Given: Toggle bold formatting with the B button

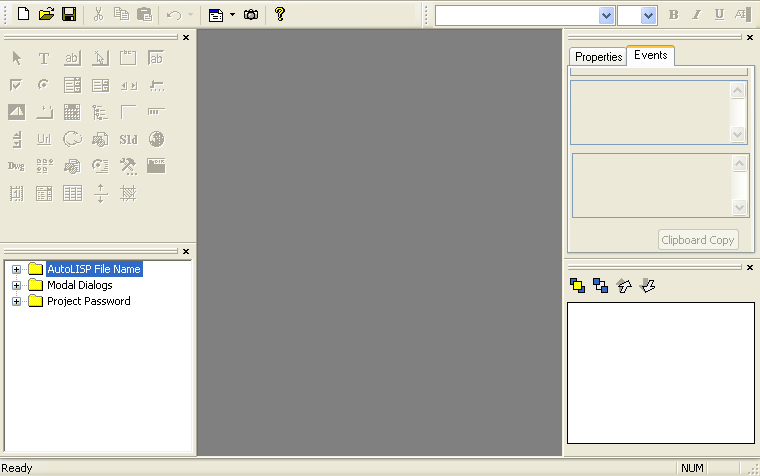Looking at the screenshot, I should (x=673, y=15).
